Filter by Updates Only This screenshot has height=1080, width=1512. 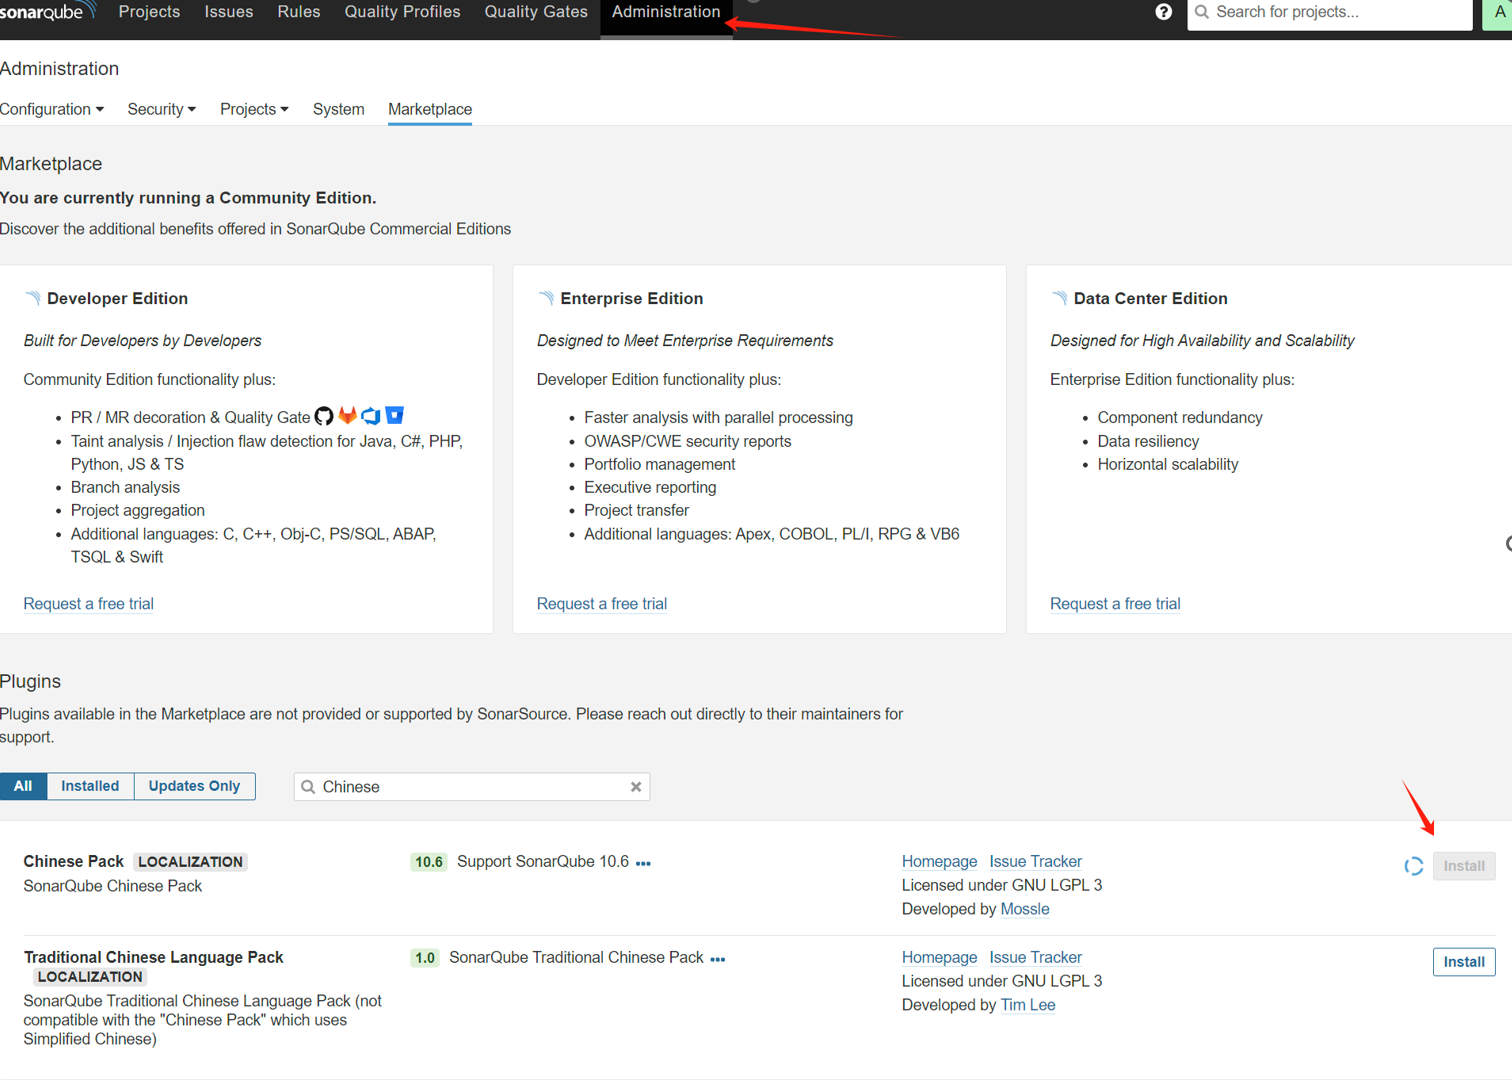[x=194, y=786]
